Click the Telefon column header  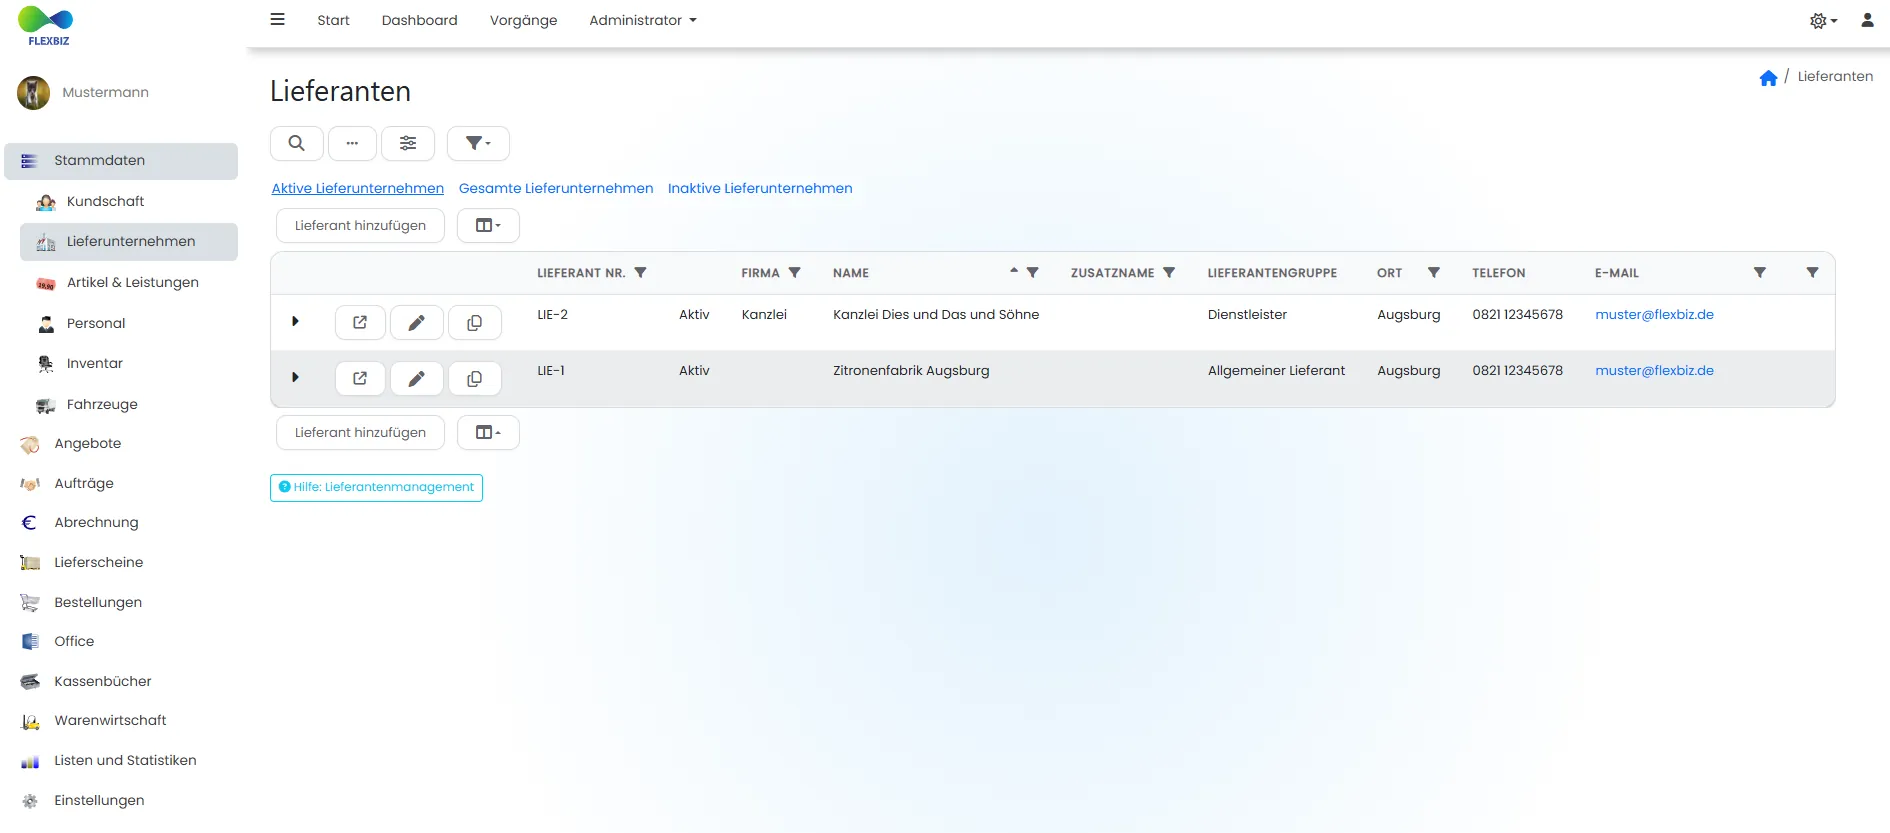pos(1499,273)
